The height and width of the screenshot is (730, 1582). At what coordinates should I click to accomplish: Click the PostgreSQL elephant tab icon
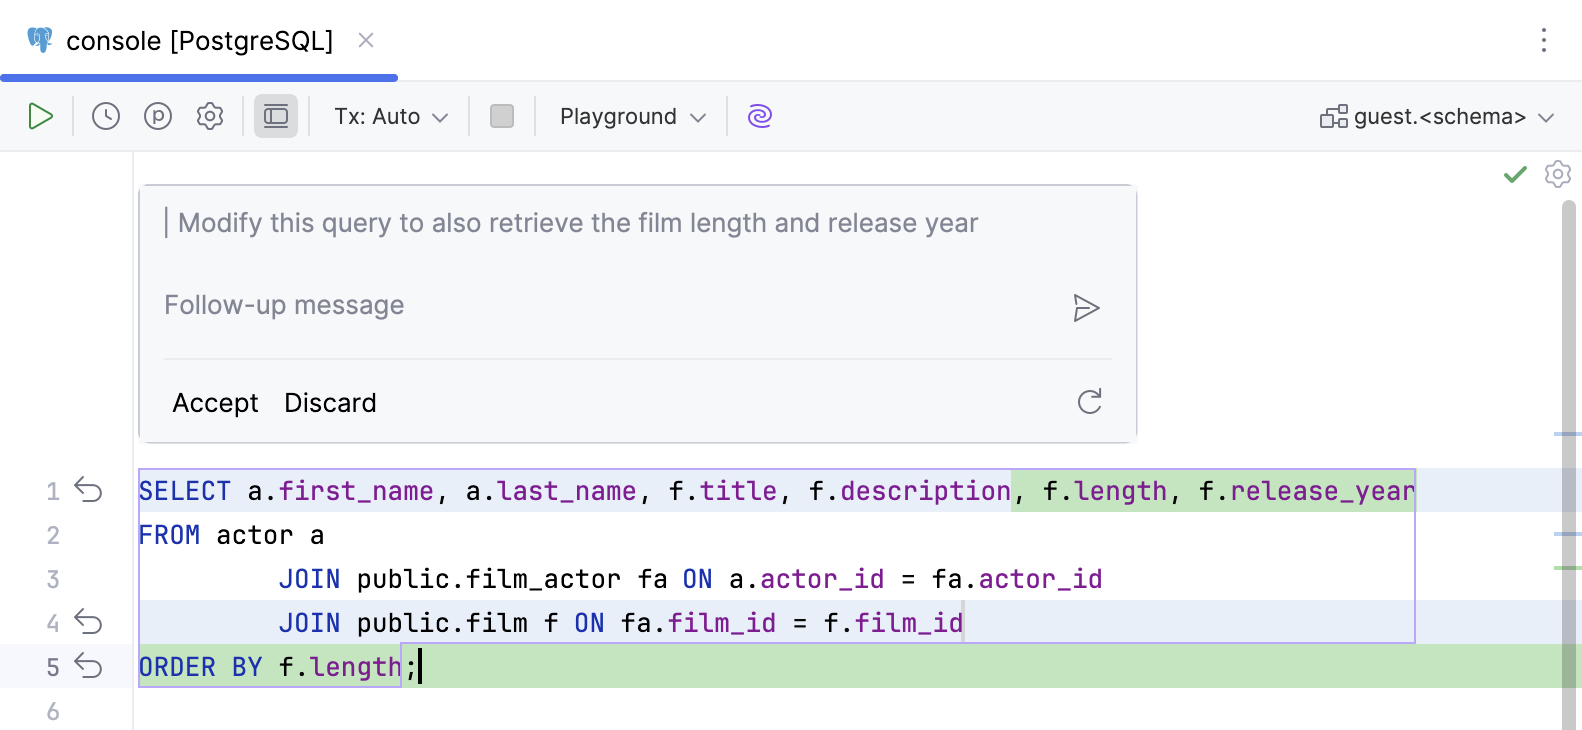pyautogui.click(x=40, y=40)
